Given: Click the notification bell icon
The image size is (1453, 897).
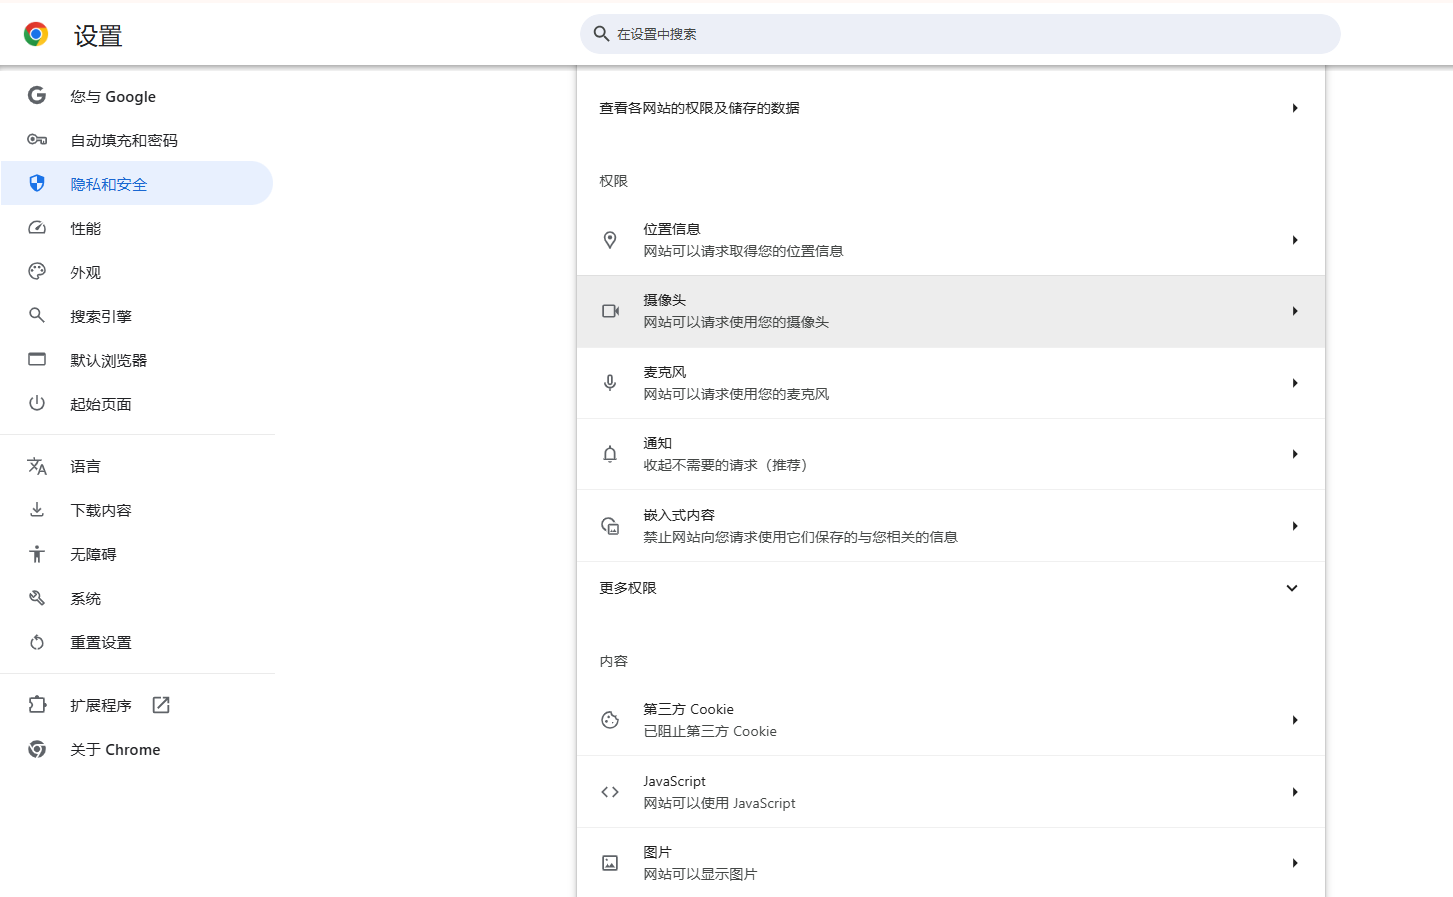Looking at the screenshot, I should pos(610,454).
